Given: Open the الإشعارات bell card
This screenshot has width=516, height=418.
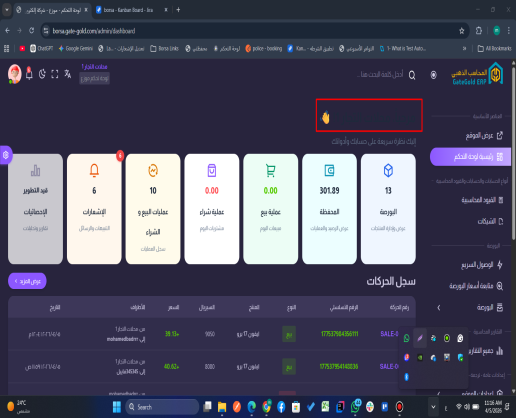Looking at the screenshot, I should (94, 209).
